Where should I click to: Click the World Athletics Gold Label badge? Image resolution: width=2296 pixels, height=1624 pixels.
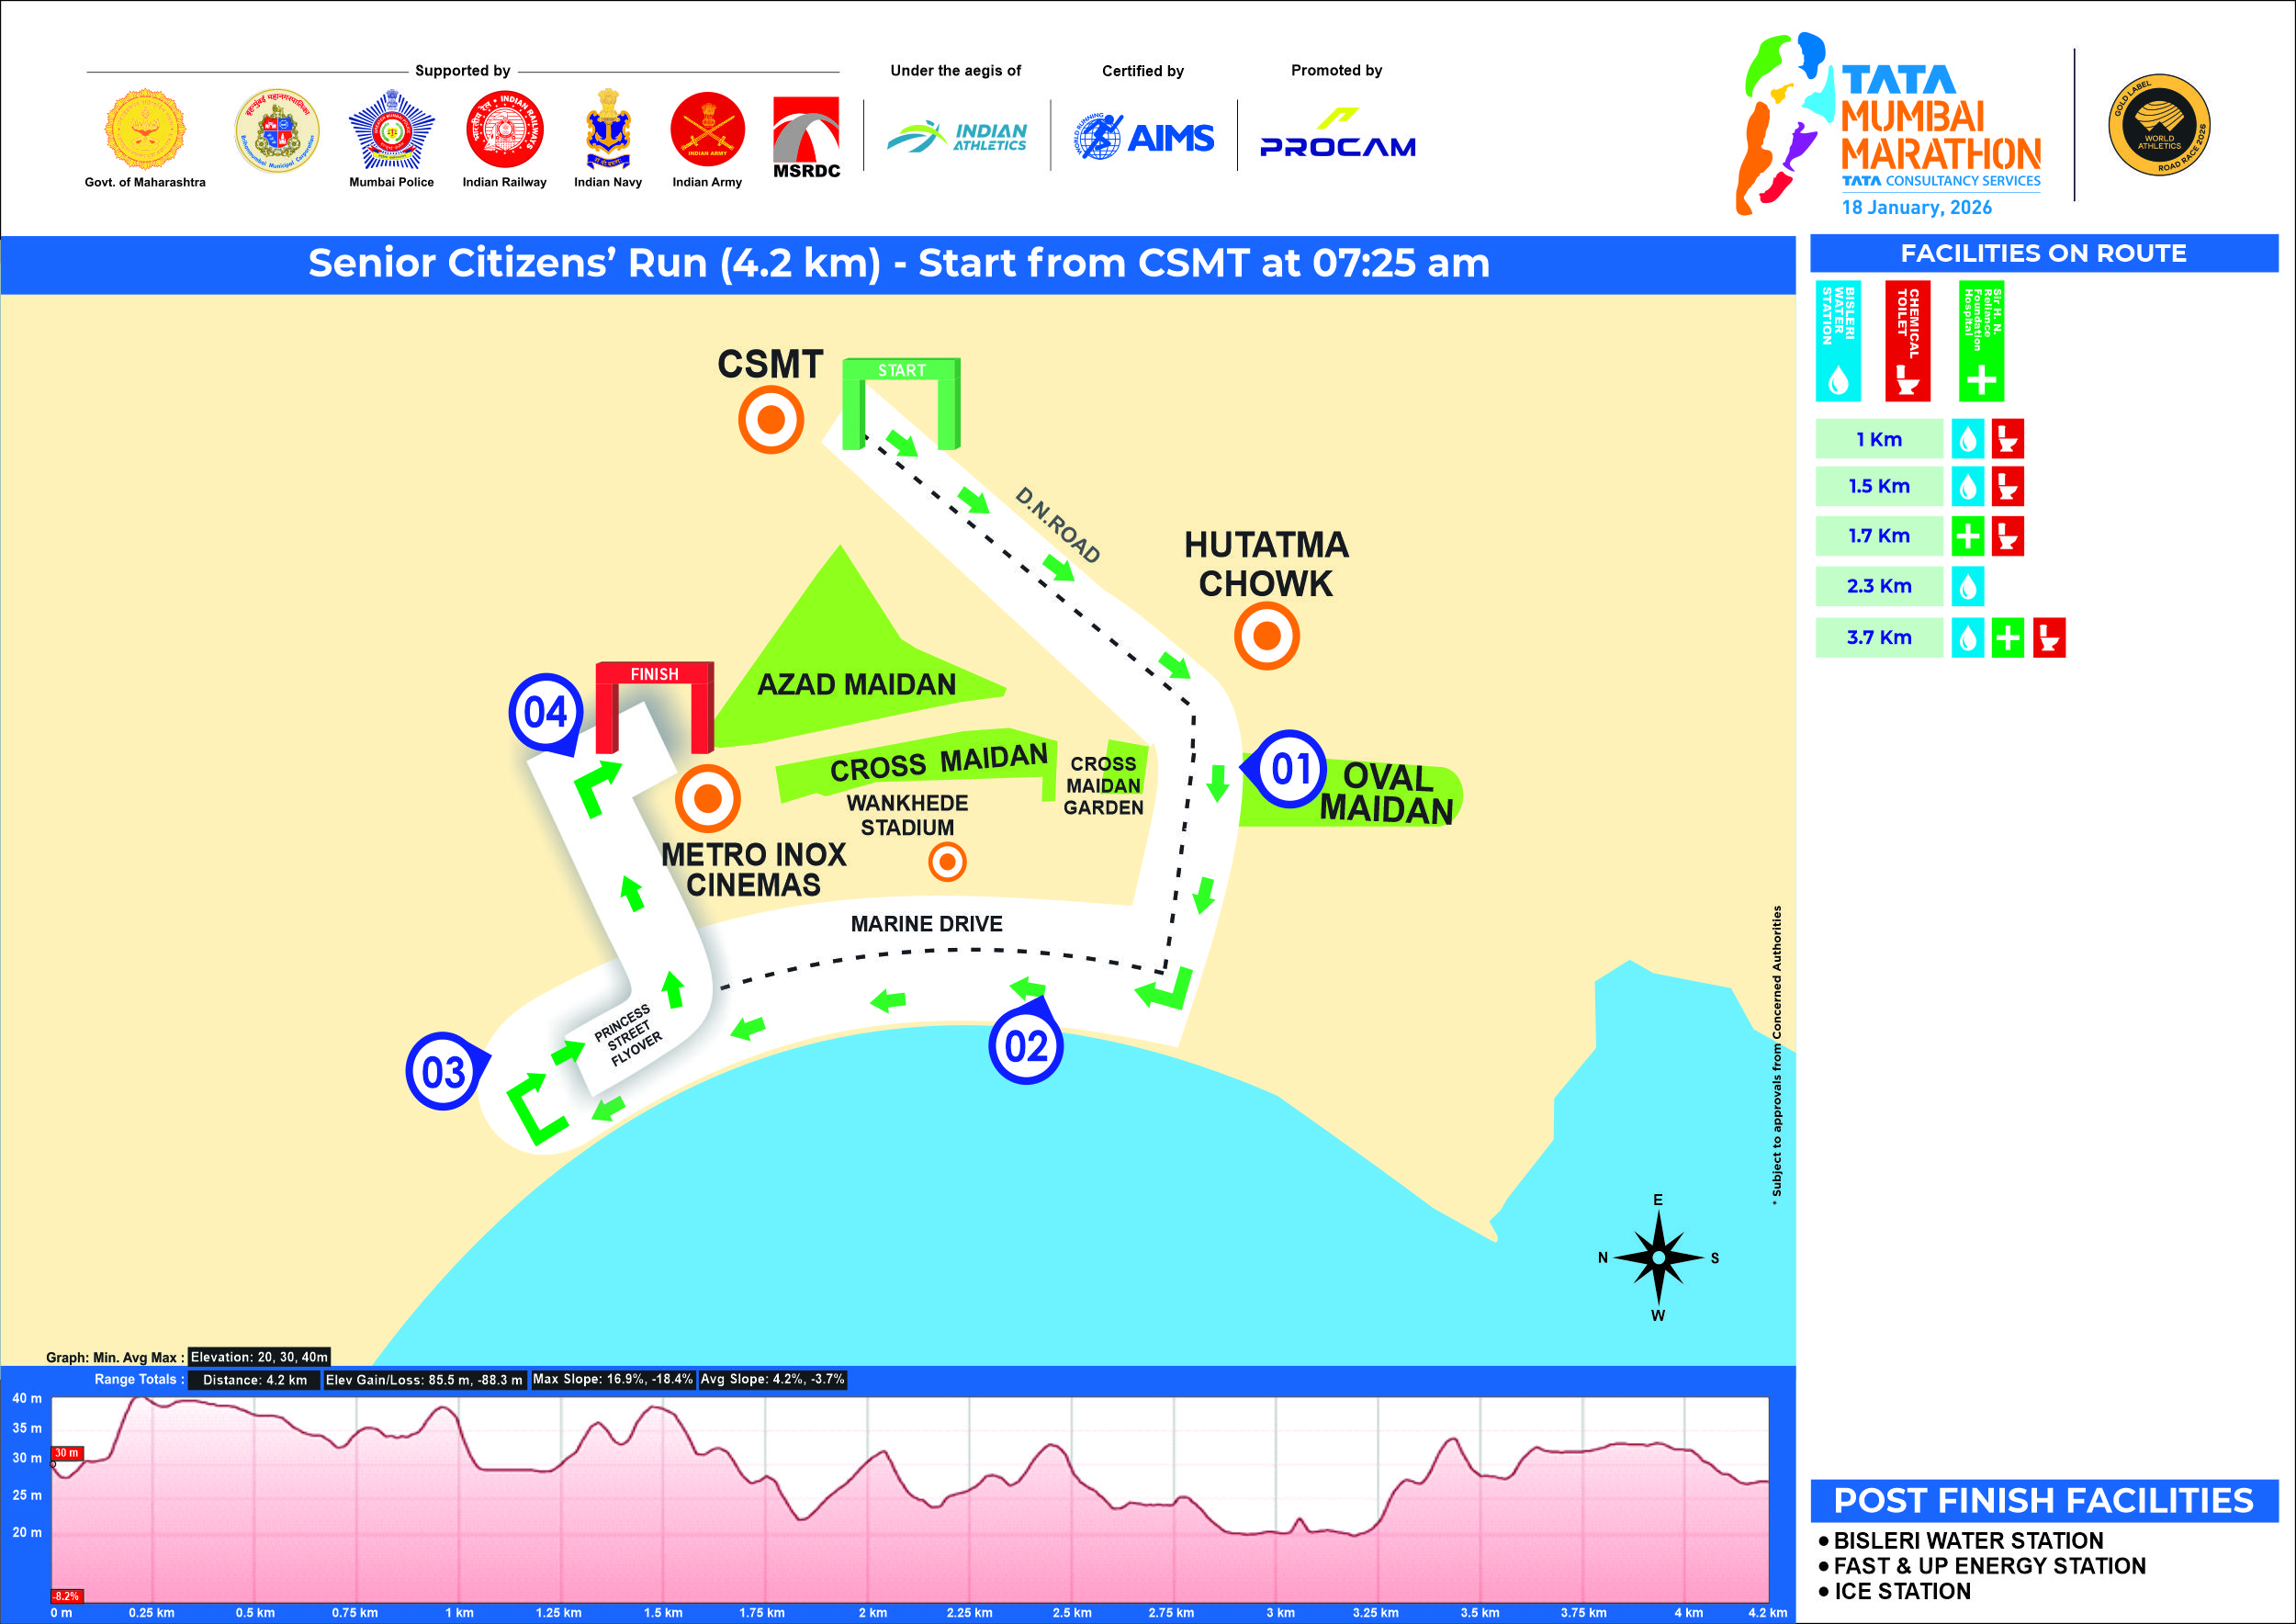tap(2159, 125)
